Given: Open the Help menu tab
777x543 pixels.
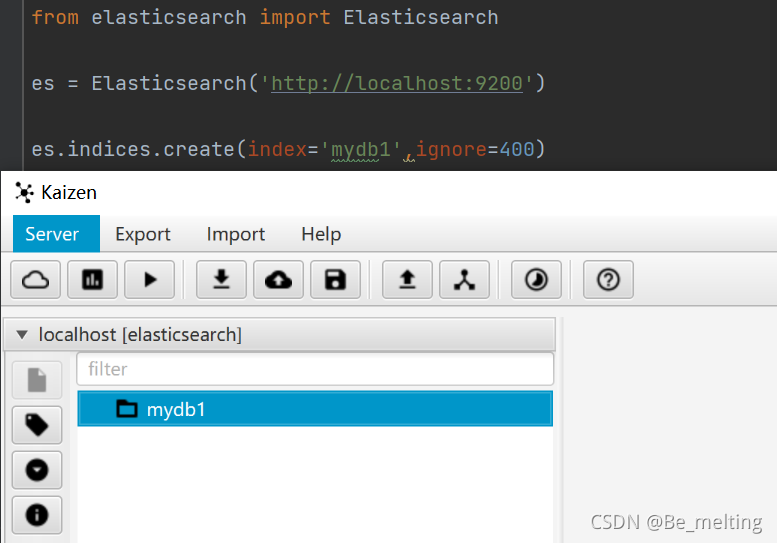Looking at the screenshot, I should pyautogui.click(x=321, y=234).
